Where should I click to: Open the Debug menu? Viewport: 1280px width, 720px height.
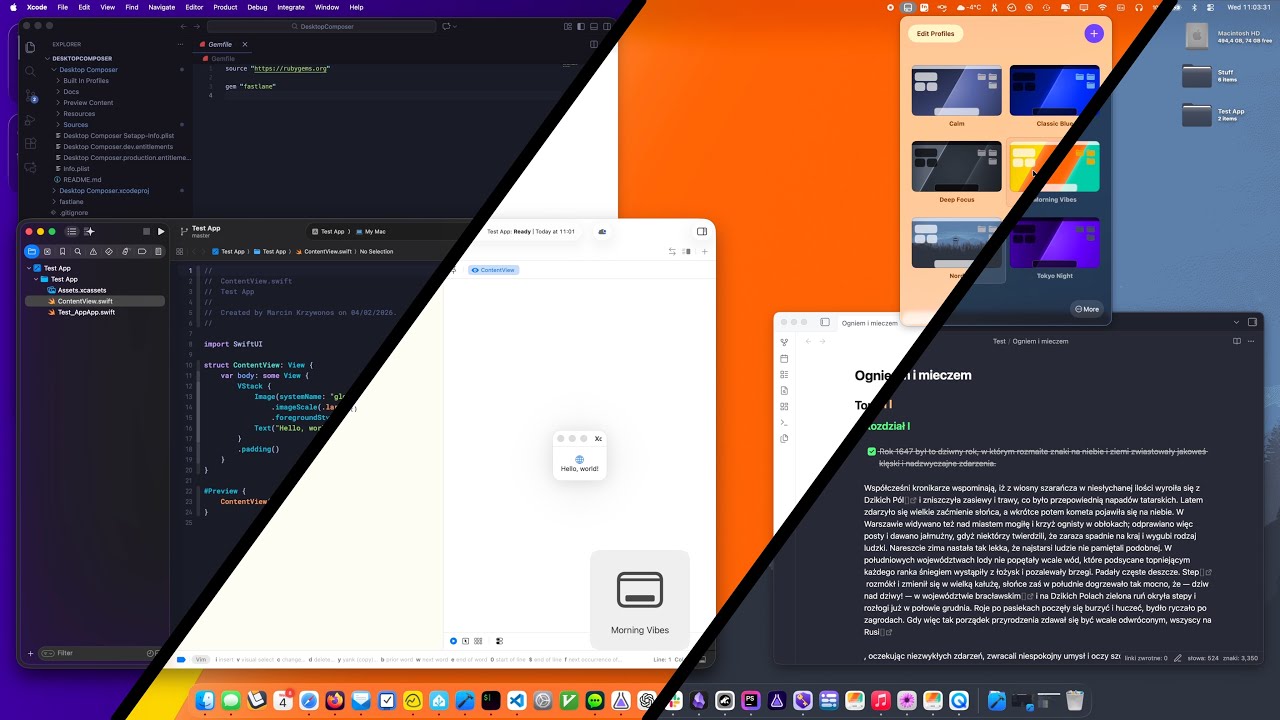(257, 7)
